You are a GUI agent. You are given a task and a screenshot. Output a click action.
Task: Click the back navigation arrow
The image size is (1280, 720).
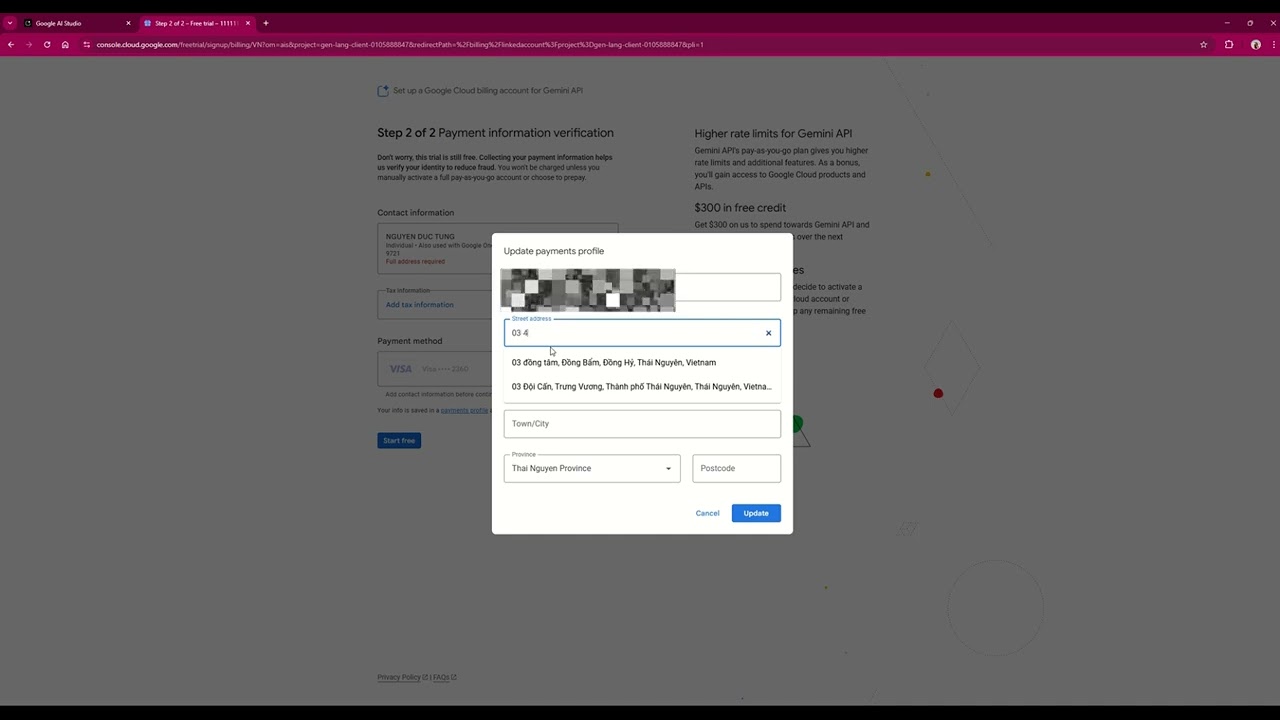tap(10, 44)
